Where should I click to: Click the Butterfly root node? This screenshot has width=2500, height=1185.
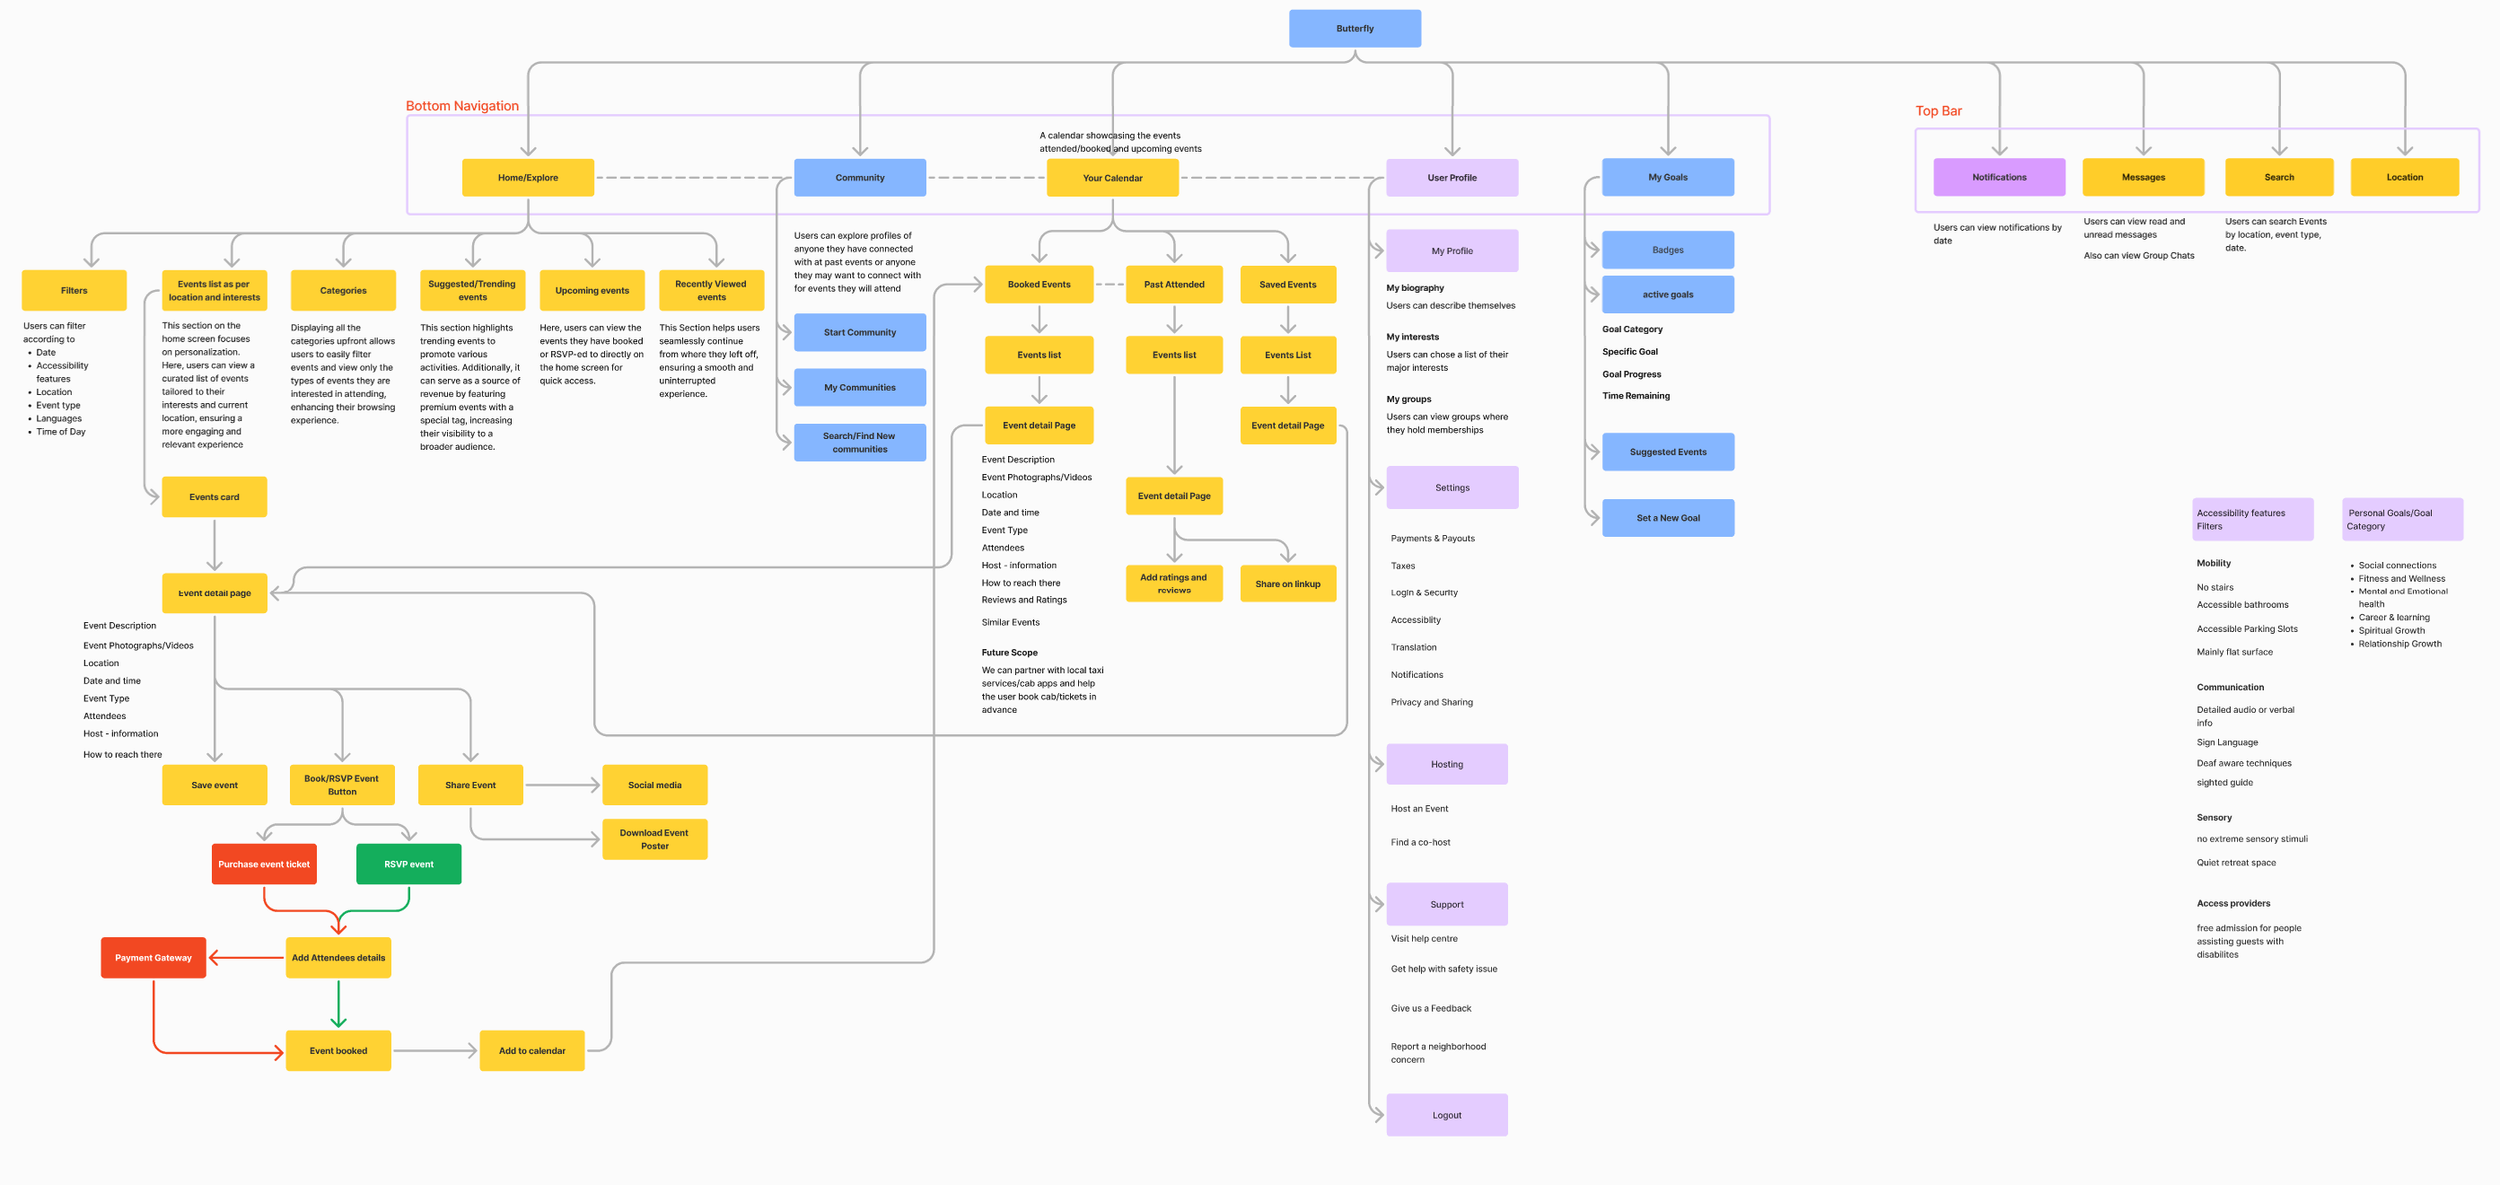tap(1354, 29)
